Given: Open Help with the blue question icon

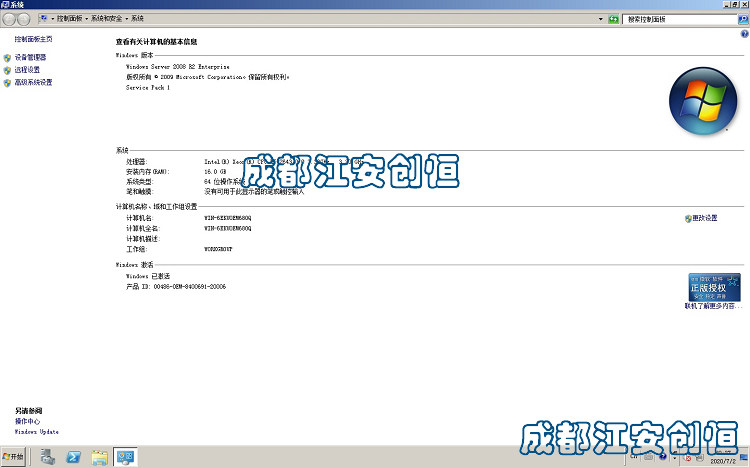Looking at the screenshot, I should coord(744,34).
